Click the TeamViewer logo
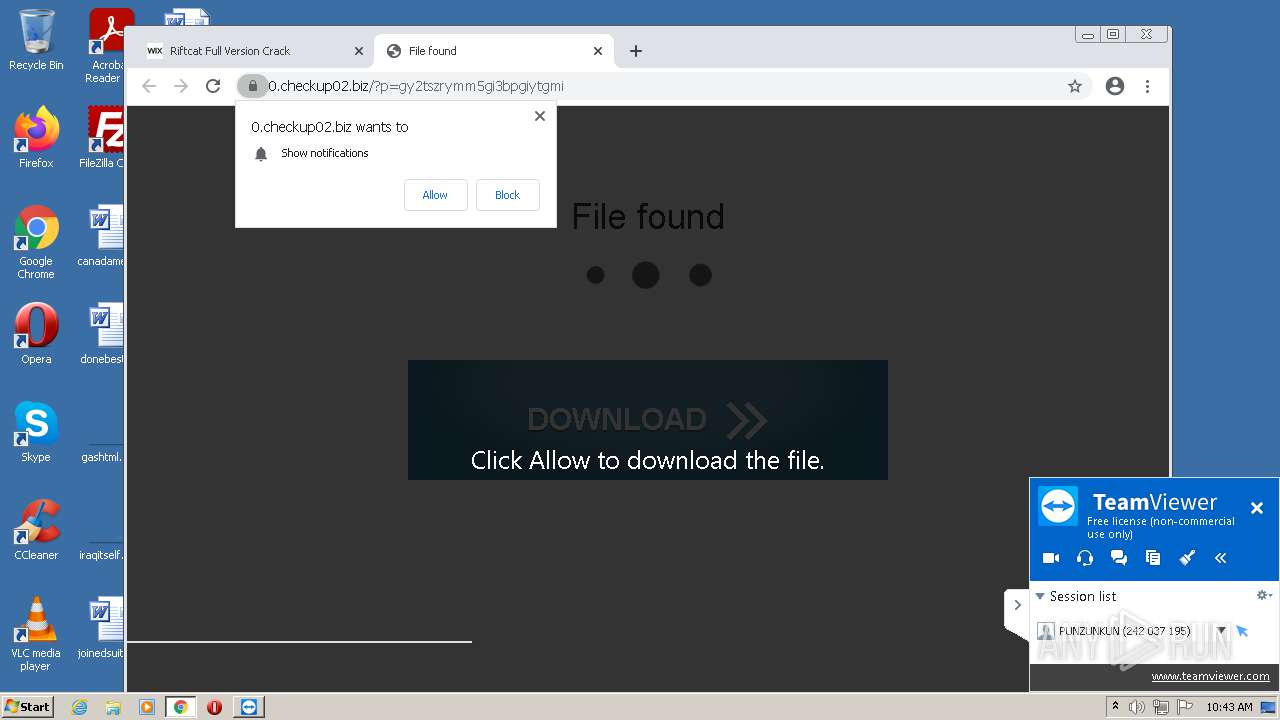This screenshot has width=1280, height=720. [x=1058, y=506]
